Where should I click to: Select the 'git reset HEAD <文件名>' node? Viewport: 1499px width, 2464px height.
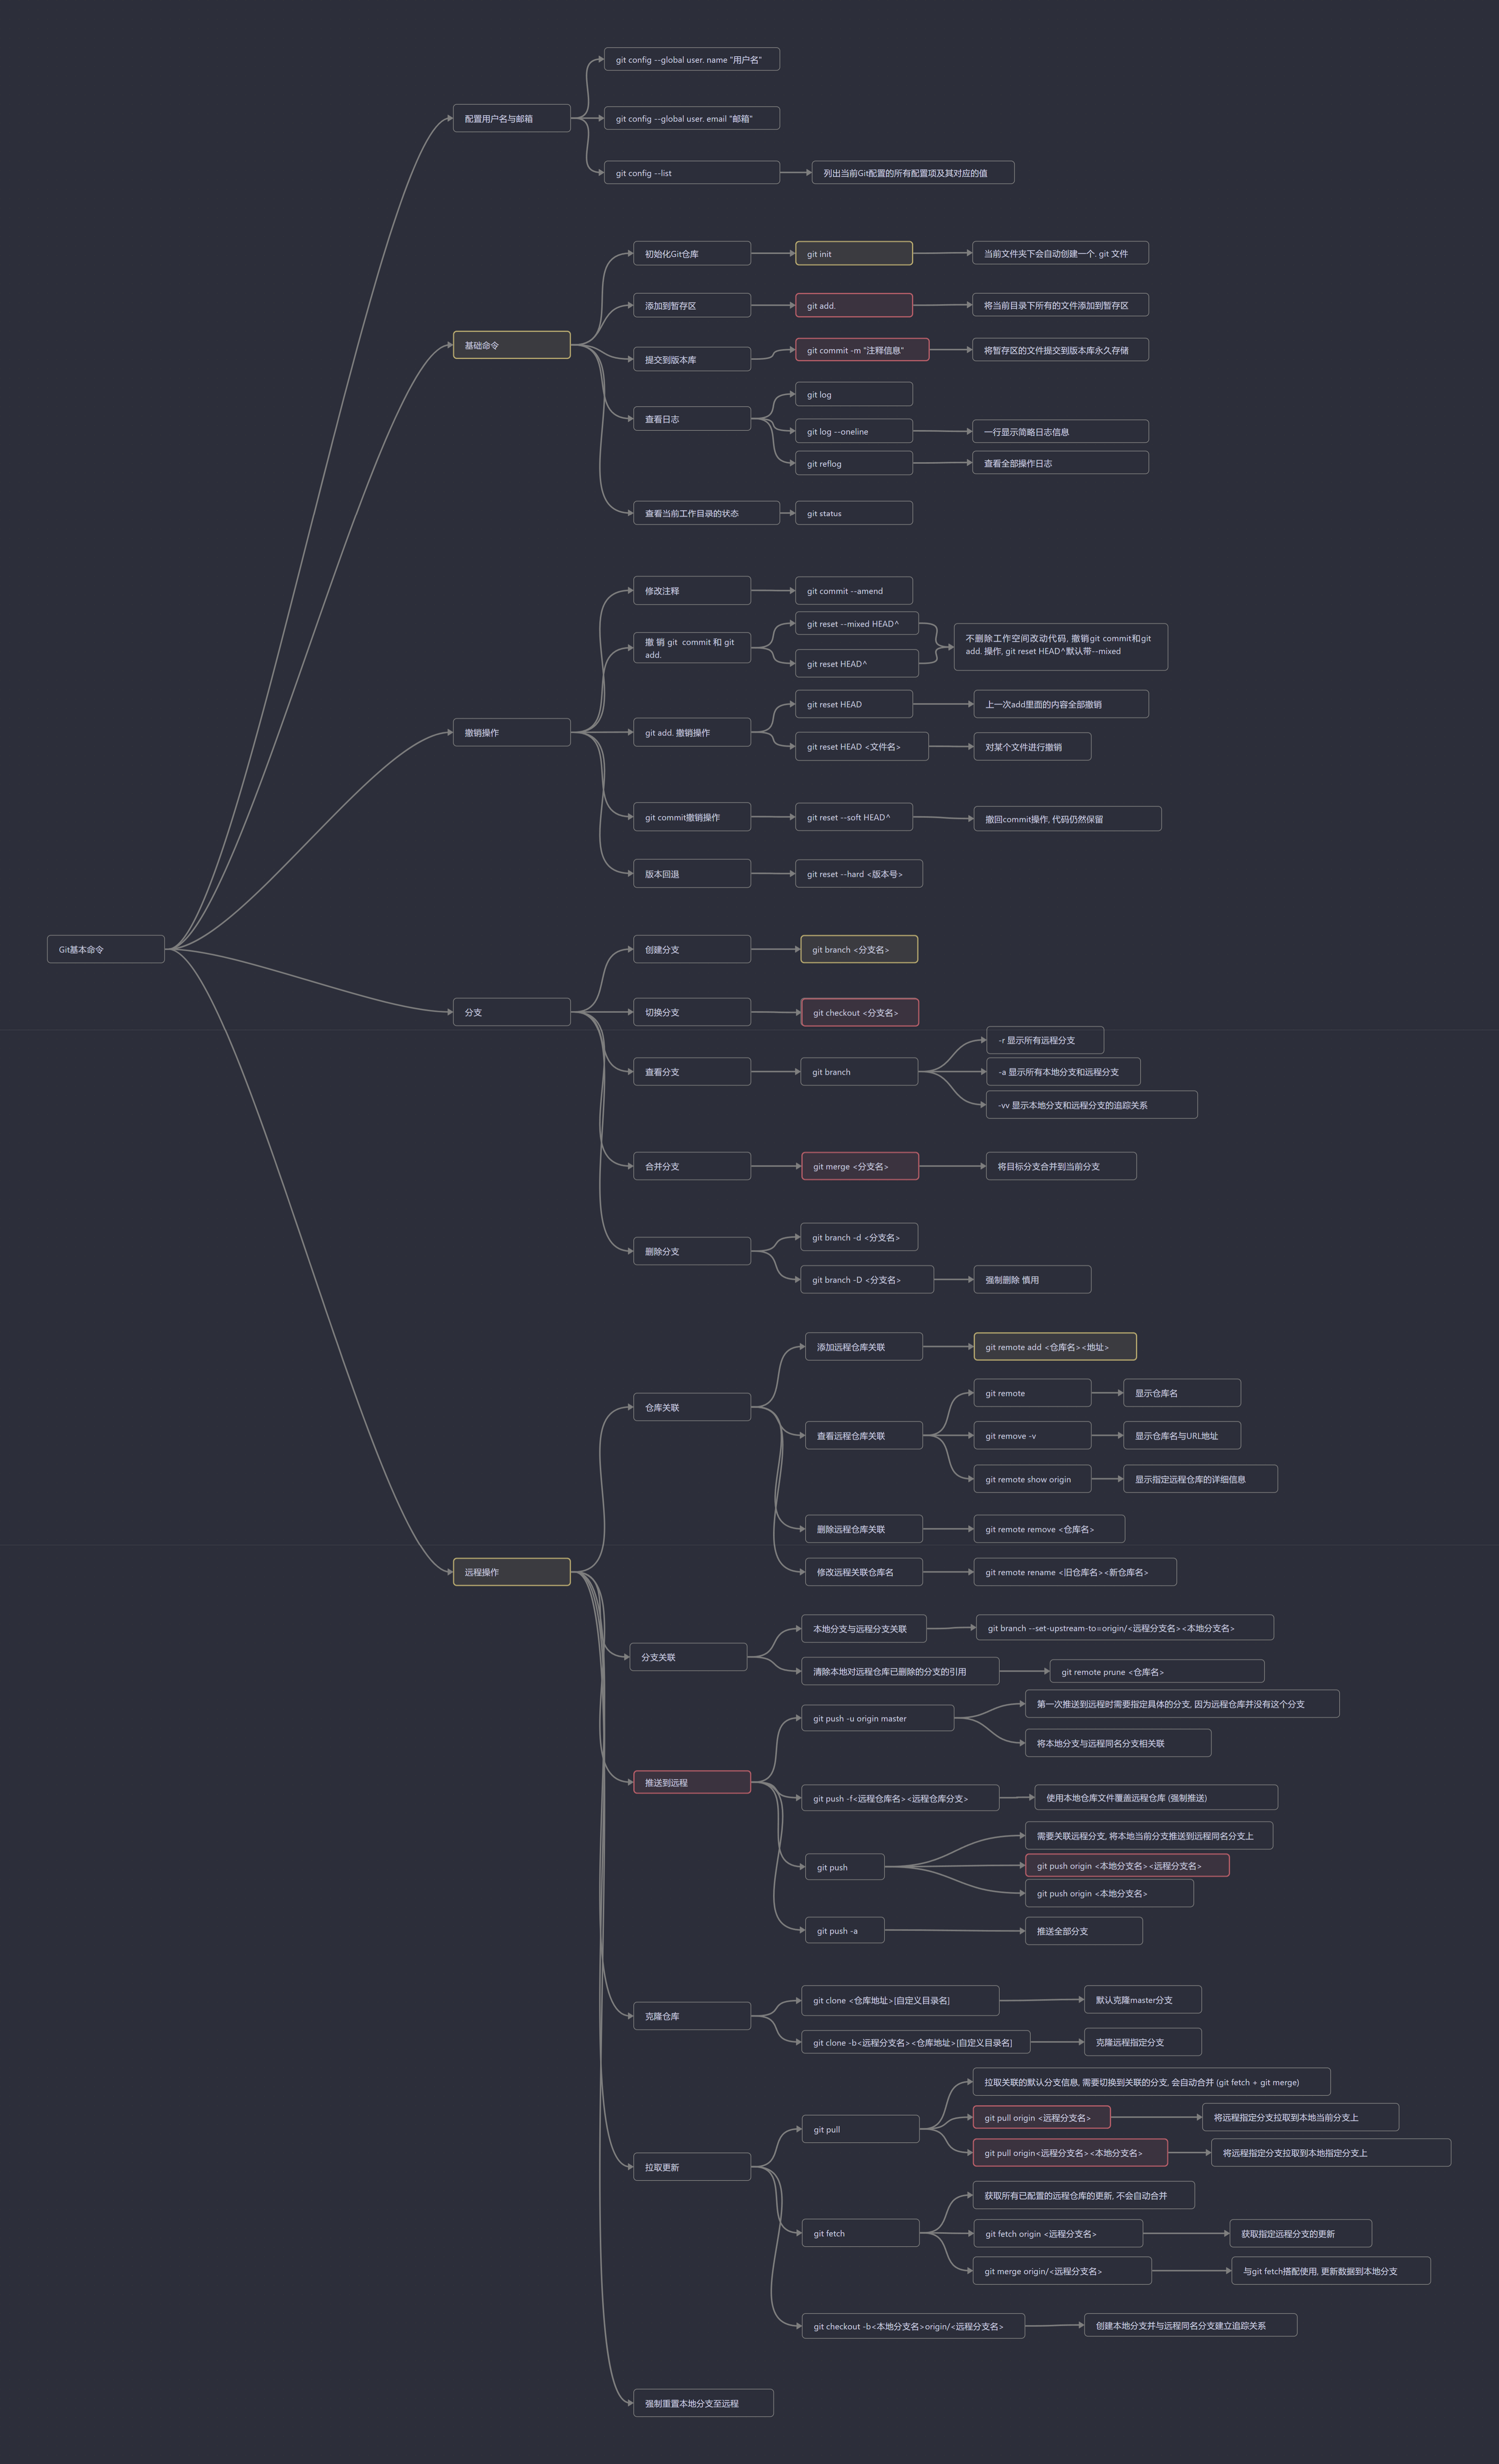(x=862, y=746)
